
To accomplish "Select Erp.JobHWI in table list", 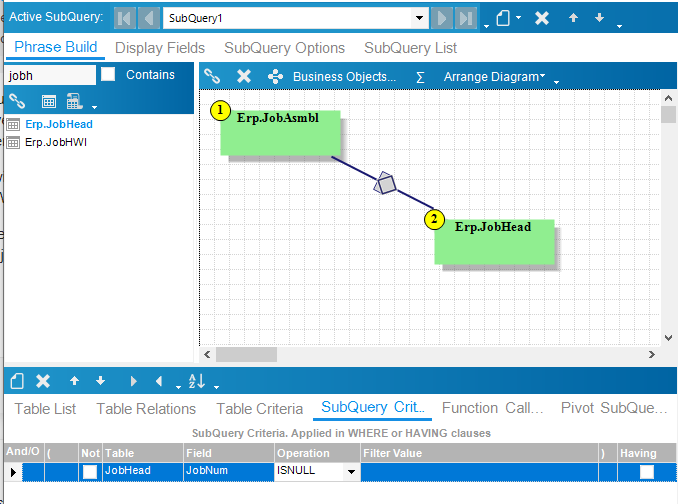I will click(56, 142).
